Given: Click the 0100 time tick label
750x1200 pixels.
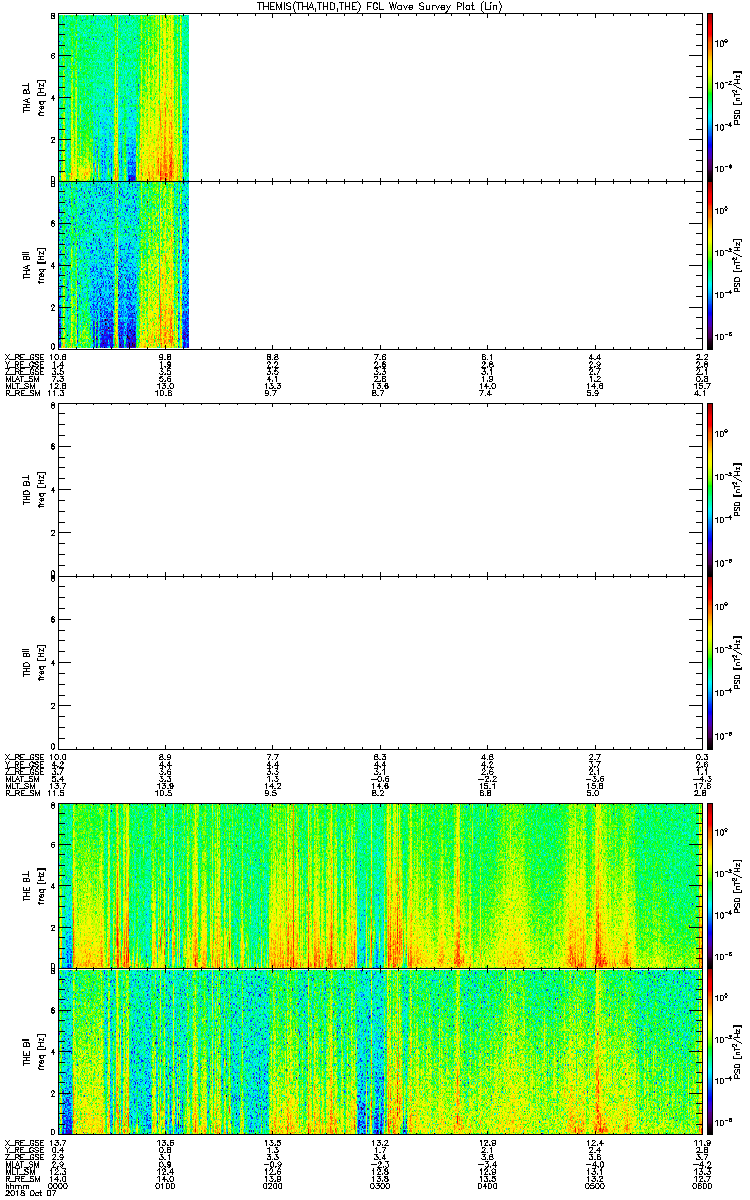Looking at the screenshot, I should [165, 1185].
